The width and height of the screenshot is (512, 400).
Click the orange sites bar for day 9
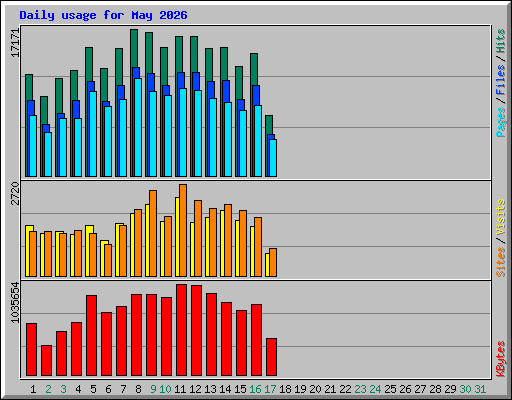(153, 233)
